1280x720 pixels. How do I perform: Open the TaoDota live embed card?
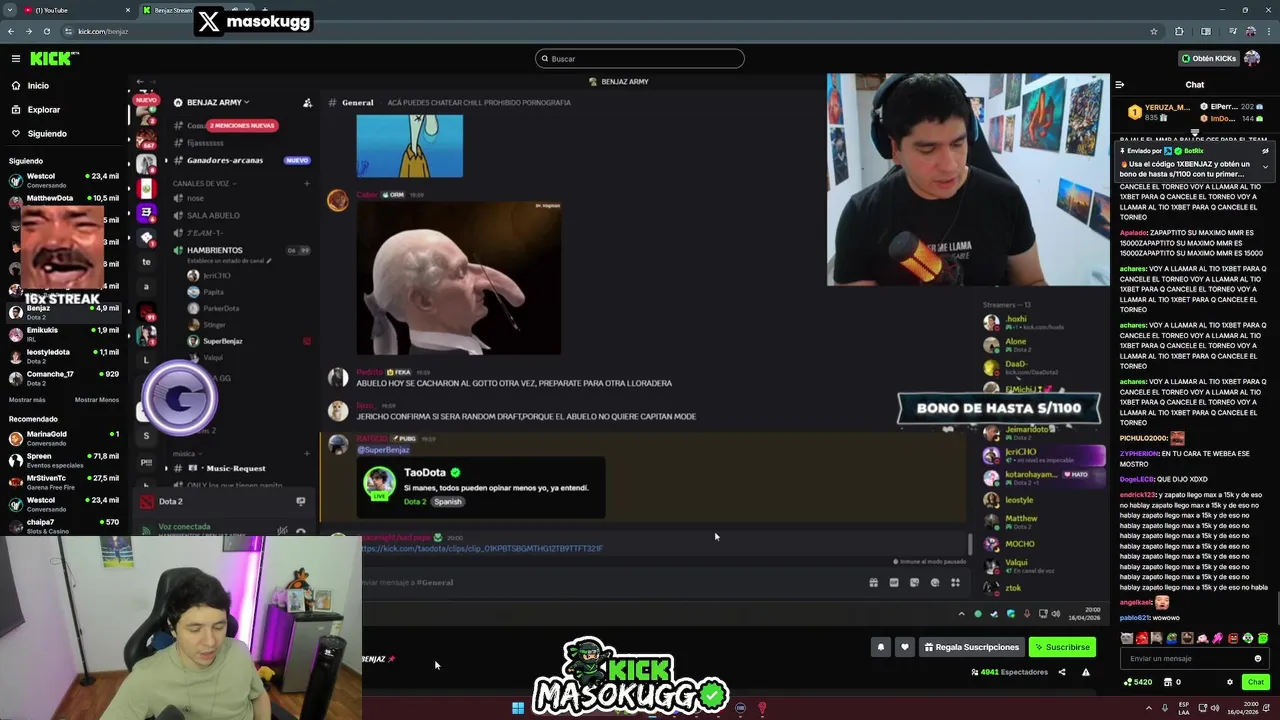pyautogui.click(x=481, y=487)
